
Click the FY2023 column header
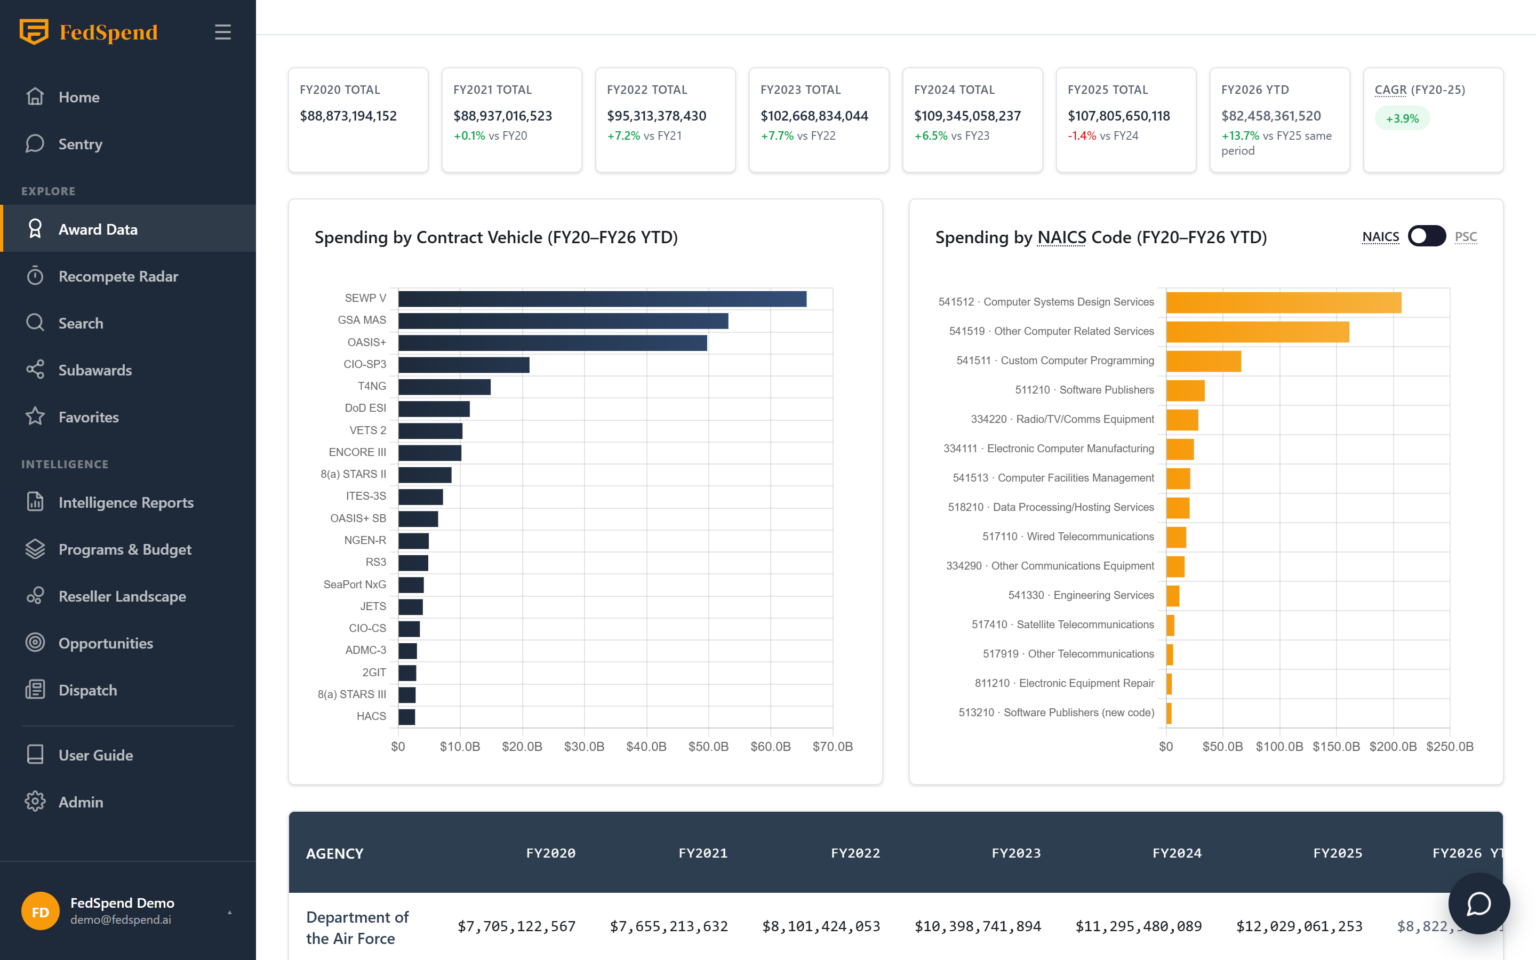[x=1016, y=853]
